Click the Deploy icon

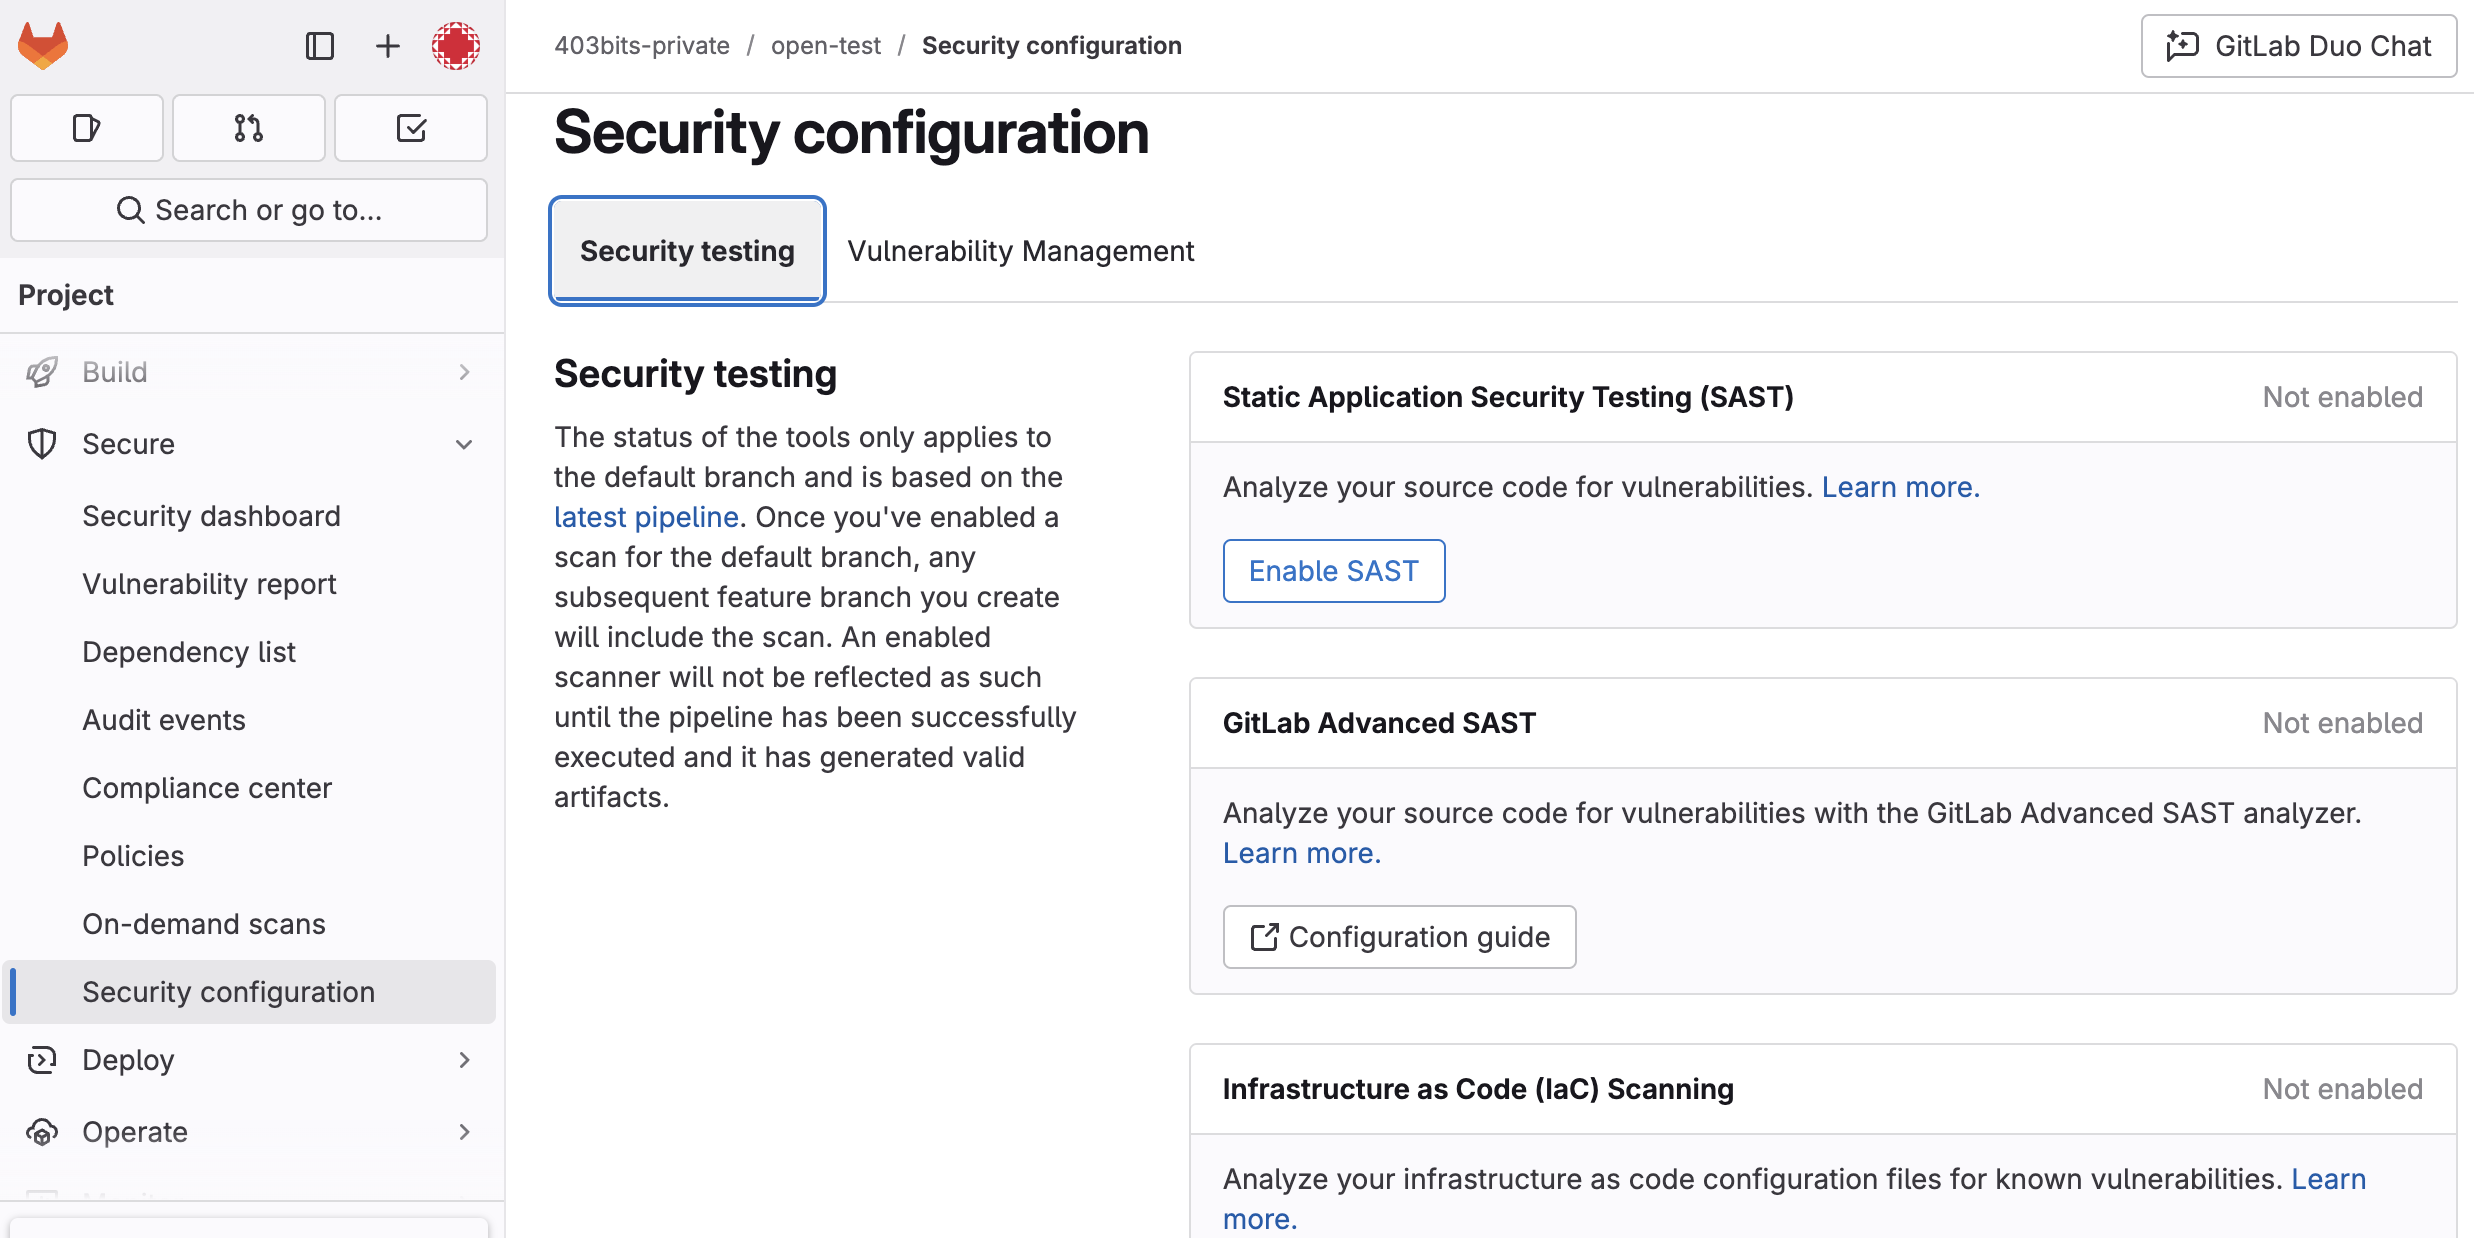click(x=42, y=1060)
